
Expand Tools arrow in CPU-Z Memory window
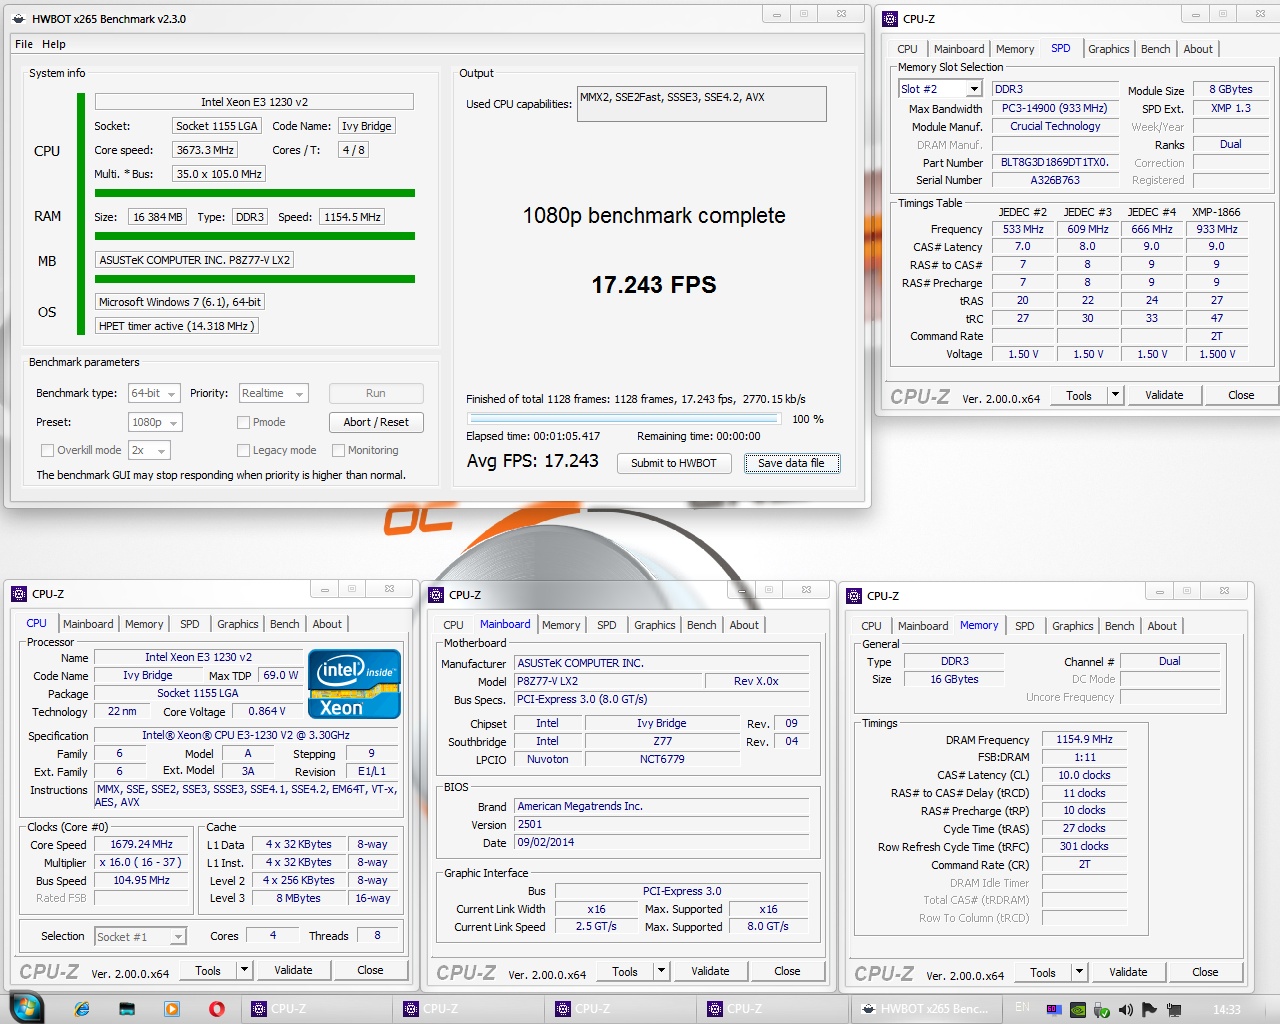1079,972
